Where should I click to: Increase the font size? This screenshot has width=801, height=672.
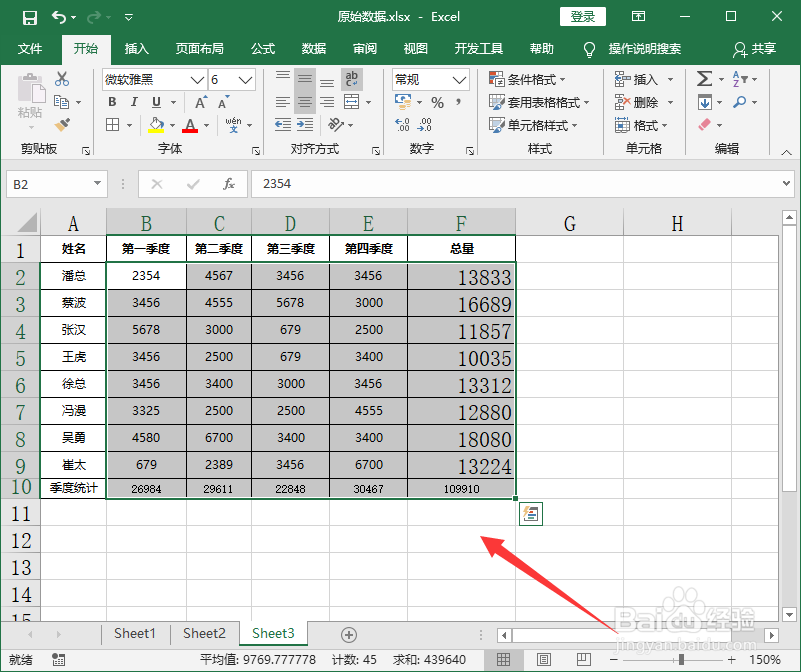coord(201,102)
